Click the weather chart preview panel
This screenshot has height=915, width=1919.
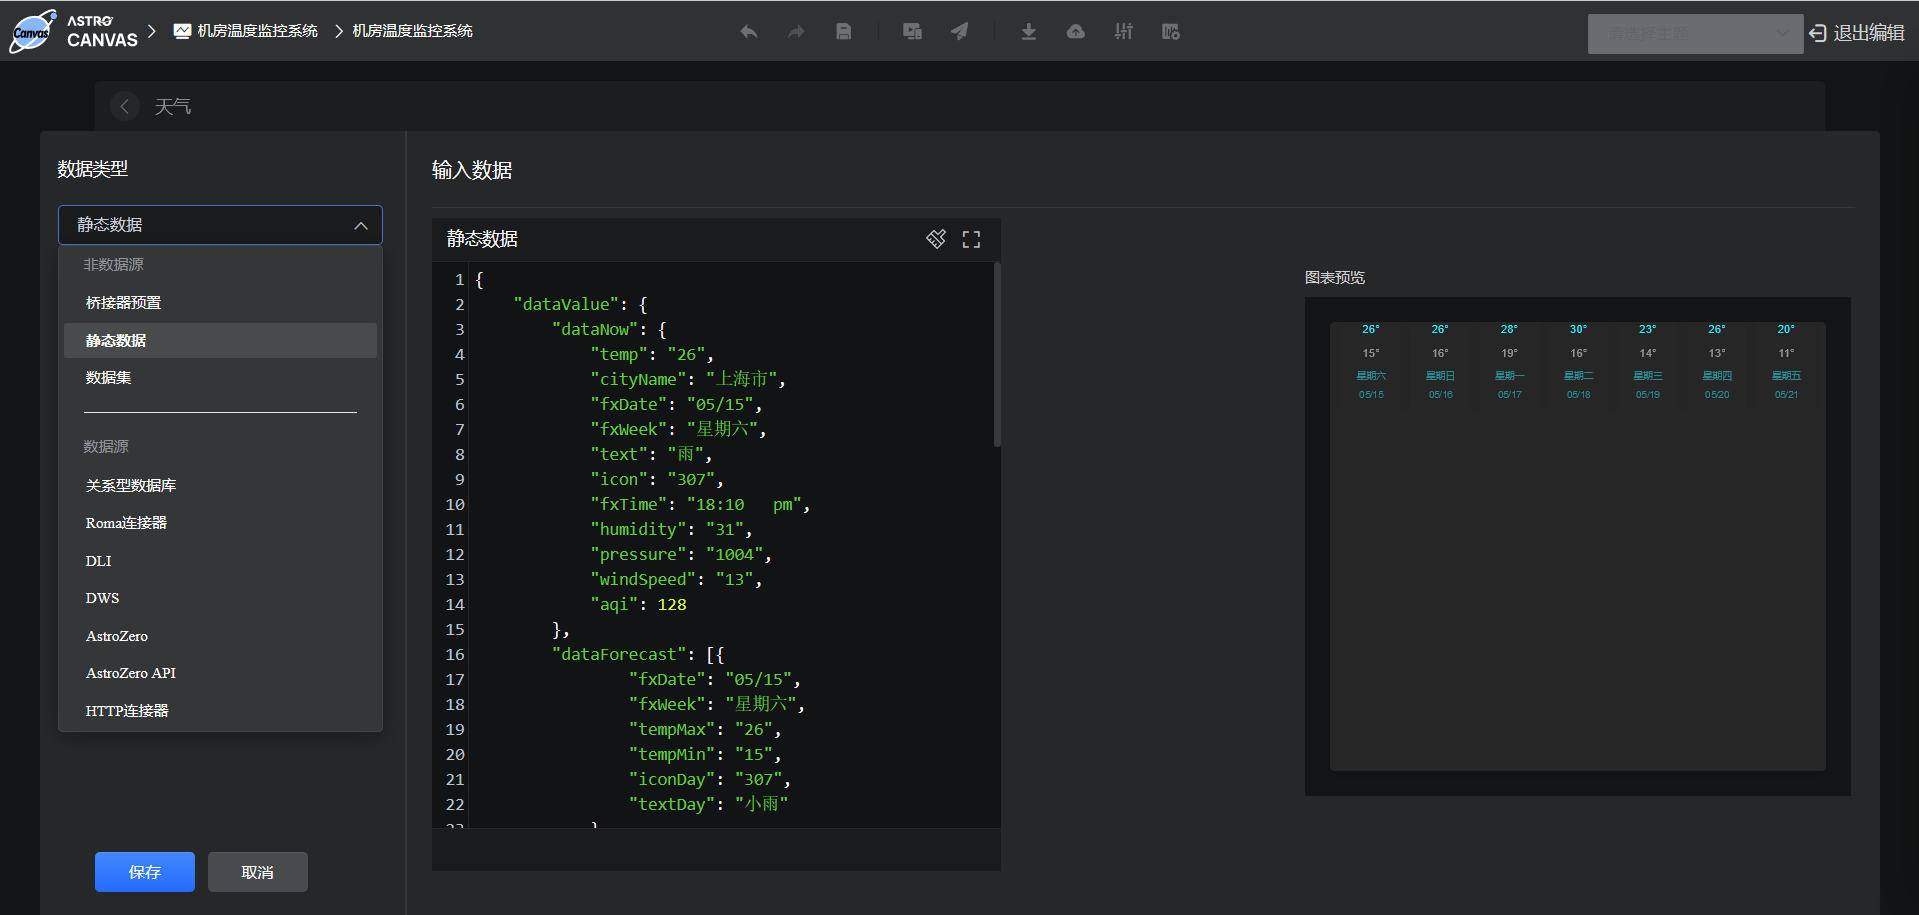point(1578,546)
